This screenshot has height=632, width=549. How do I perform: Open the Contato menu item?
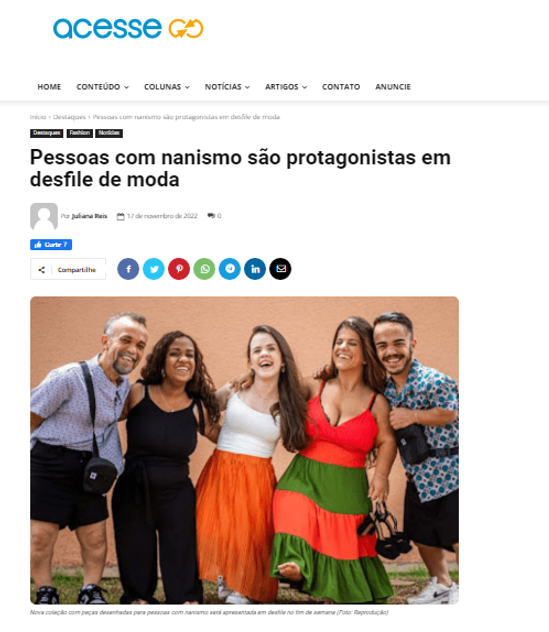pyautogui.click(x=341, y=87)
